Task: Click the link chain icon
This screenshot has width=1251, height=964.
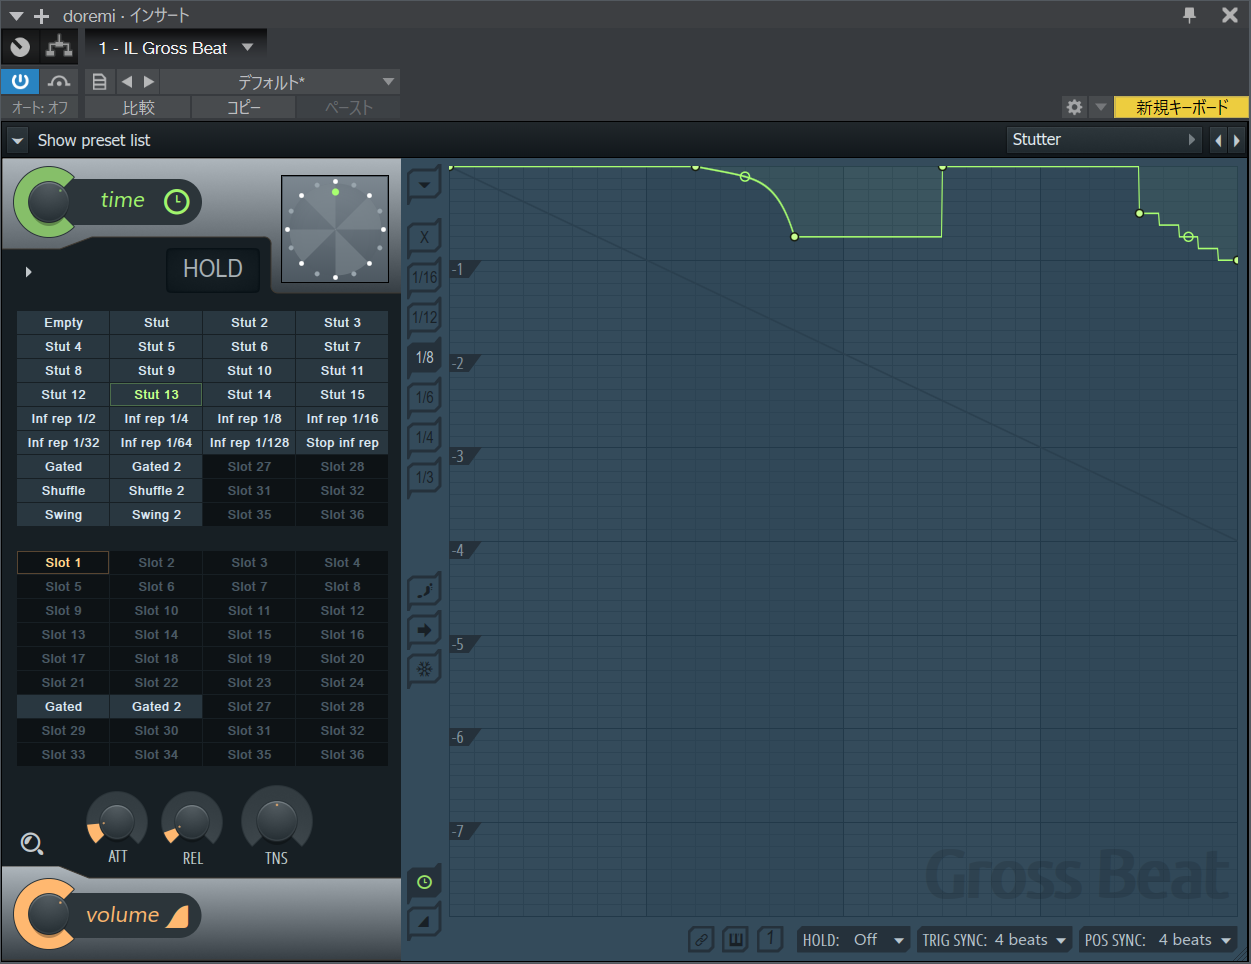Action: (701, 940)
